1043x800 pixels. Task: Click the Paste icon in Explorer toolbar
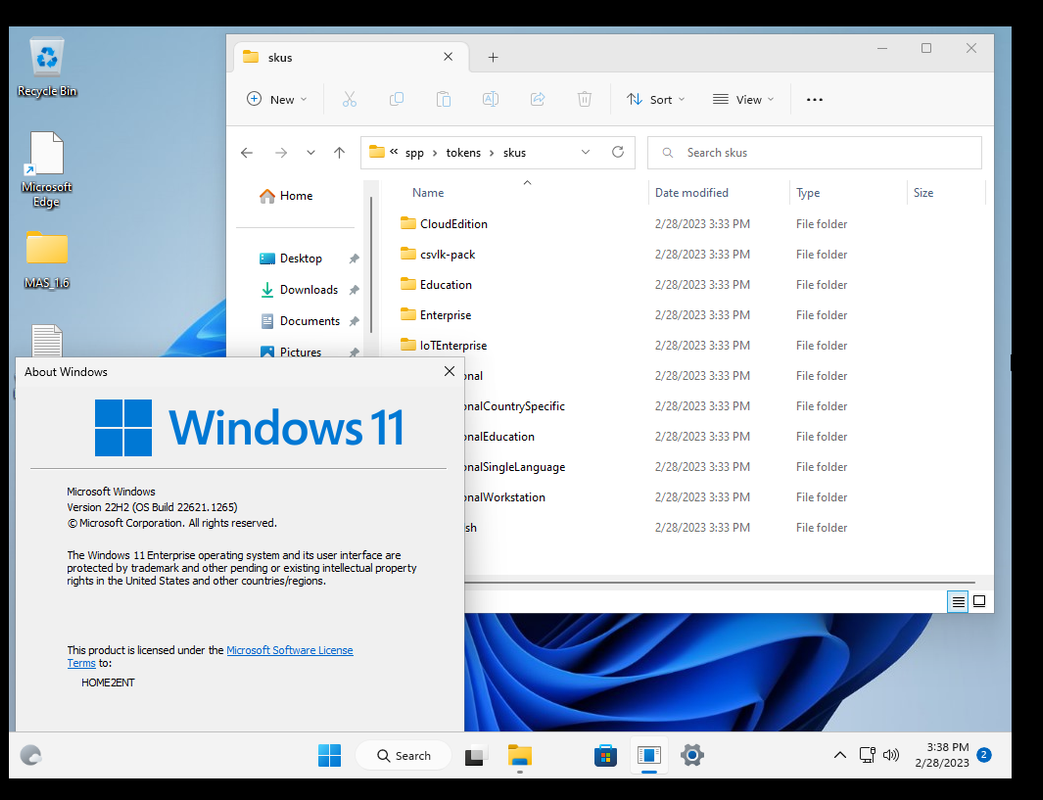click(444, 100)
